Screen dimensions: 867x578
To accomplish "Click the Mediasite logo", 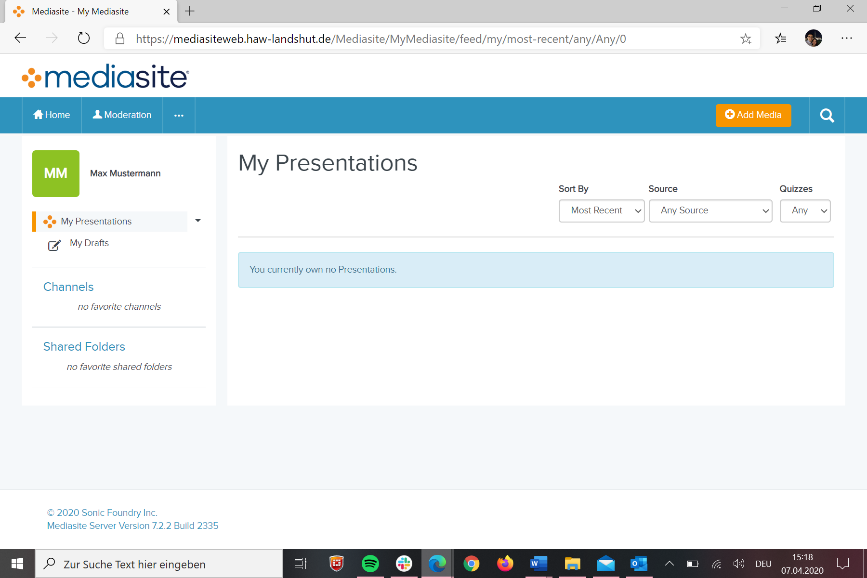I will (x=105, y=77).
